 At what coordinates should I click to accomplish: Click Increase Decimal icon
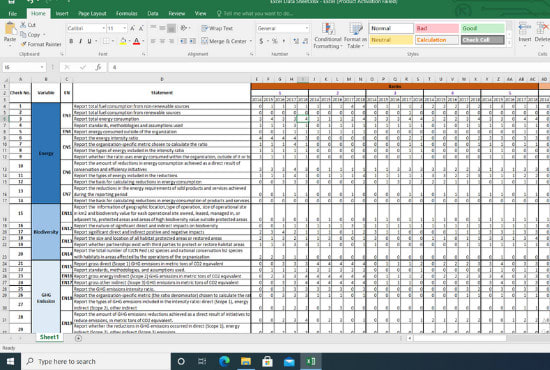point(296,41)
